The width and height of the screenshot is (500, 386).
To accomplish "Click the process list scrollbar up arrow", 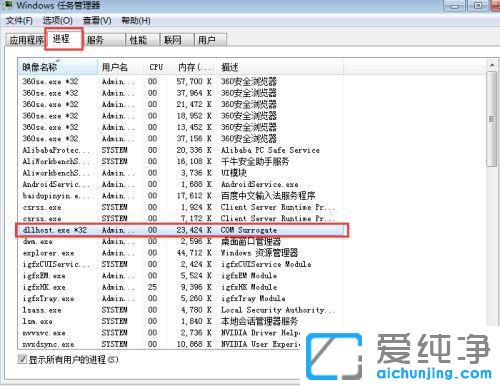I will [x=492, y=66].
